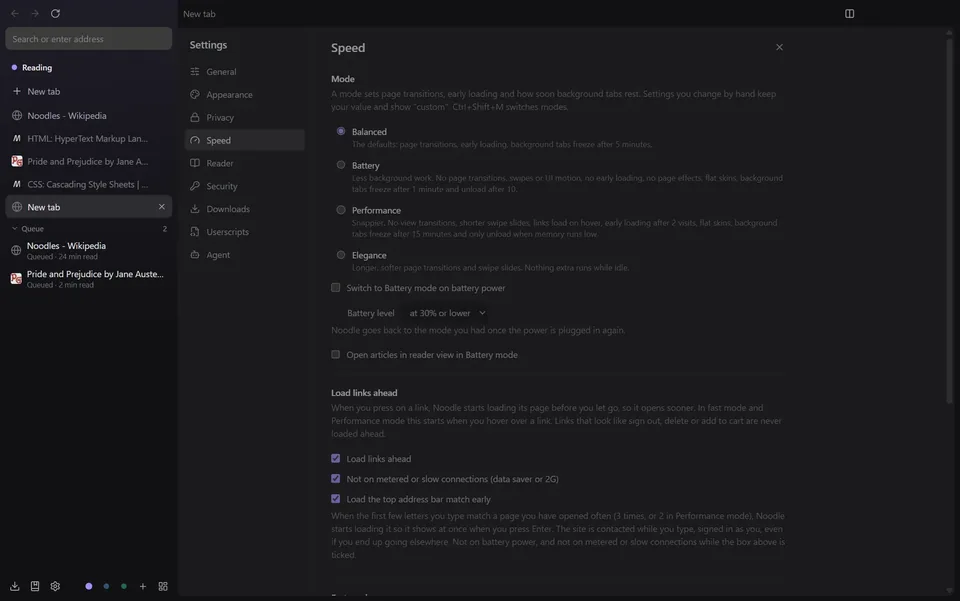Image resolution: width=960 pixels, height=601 pixels.
Task: Open the General settings section
Action: 244,72
